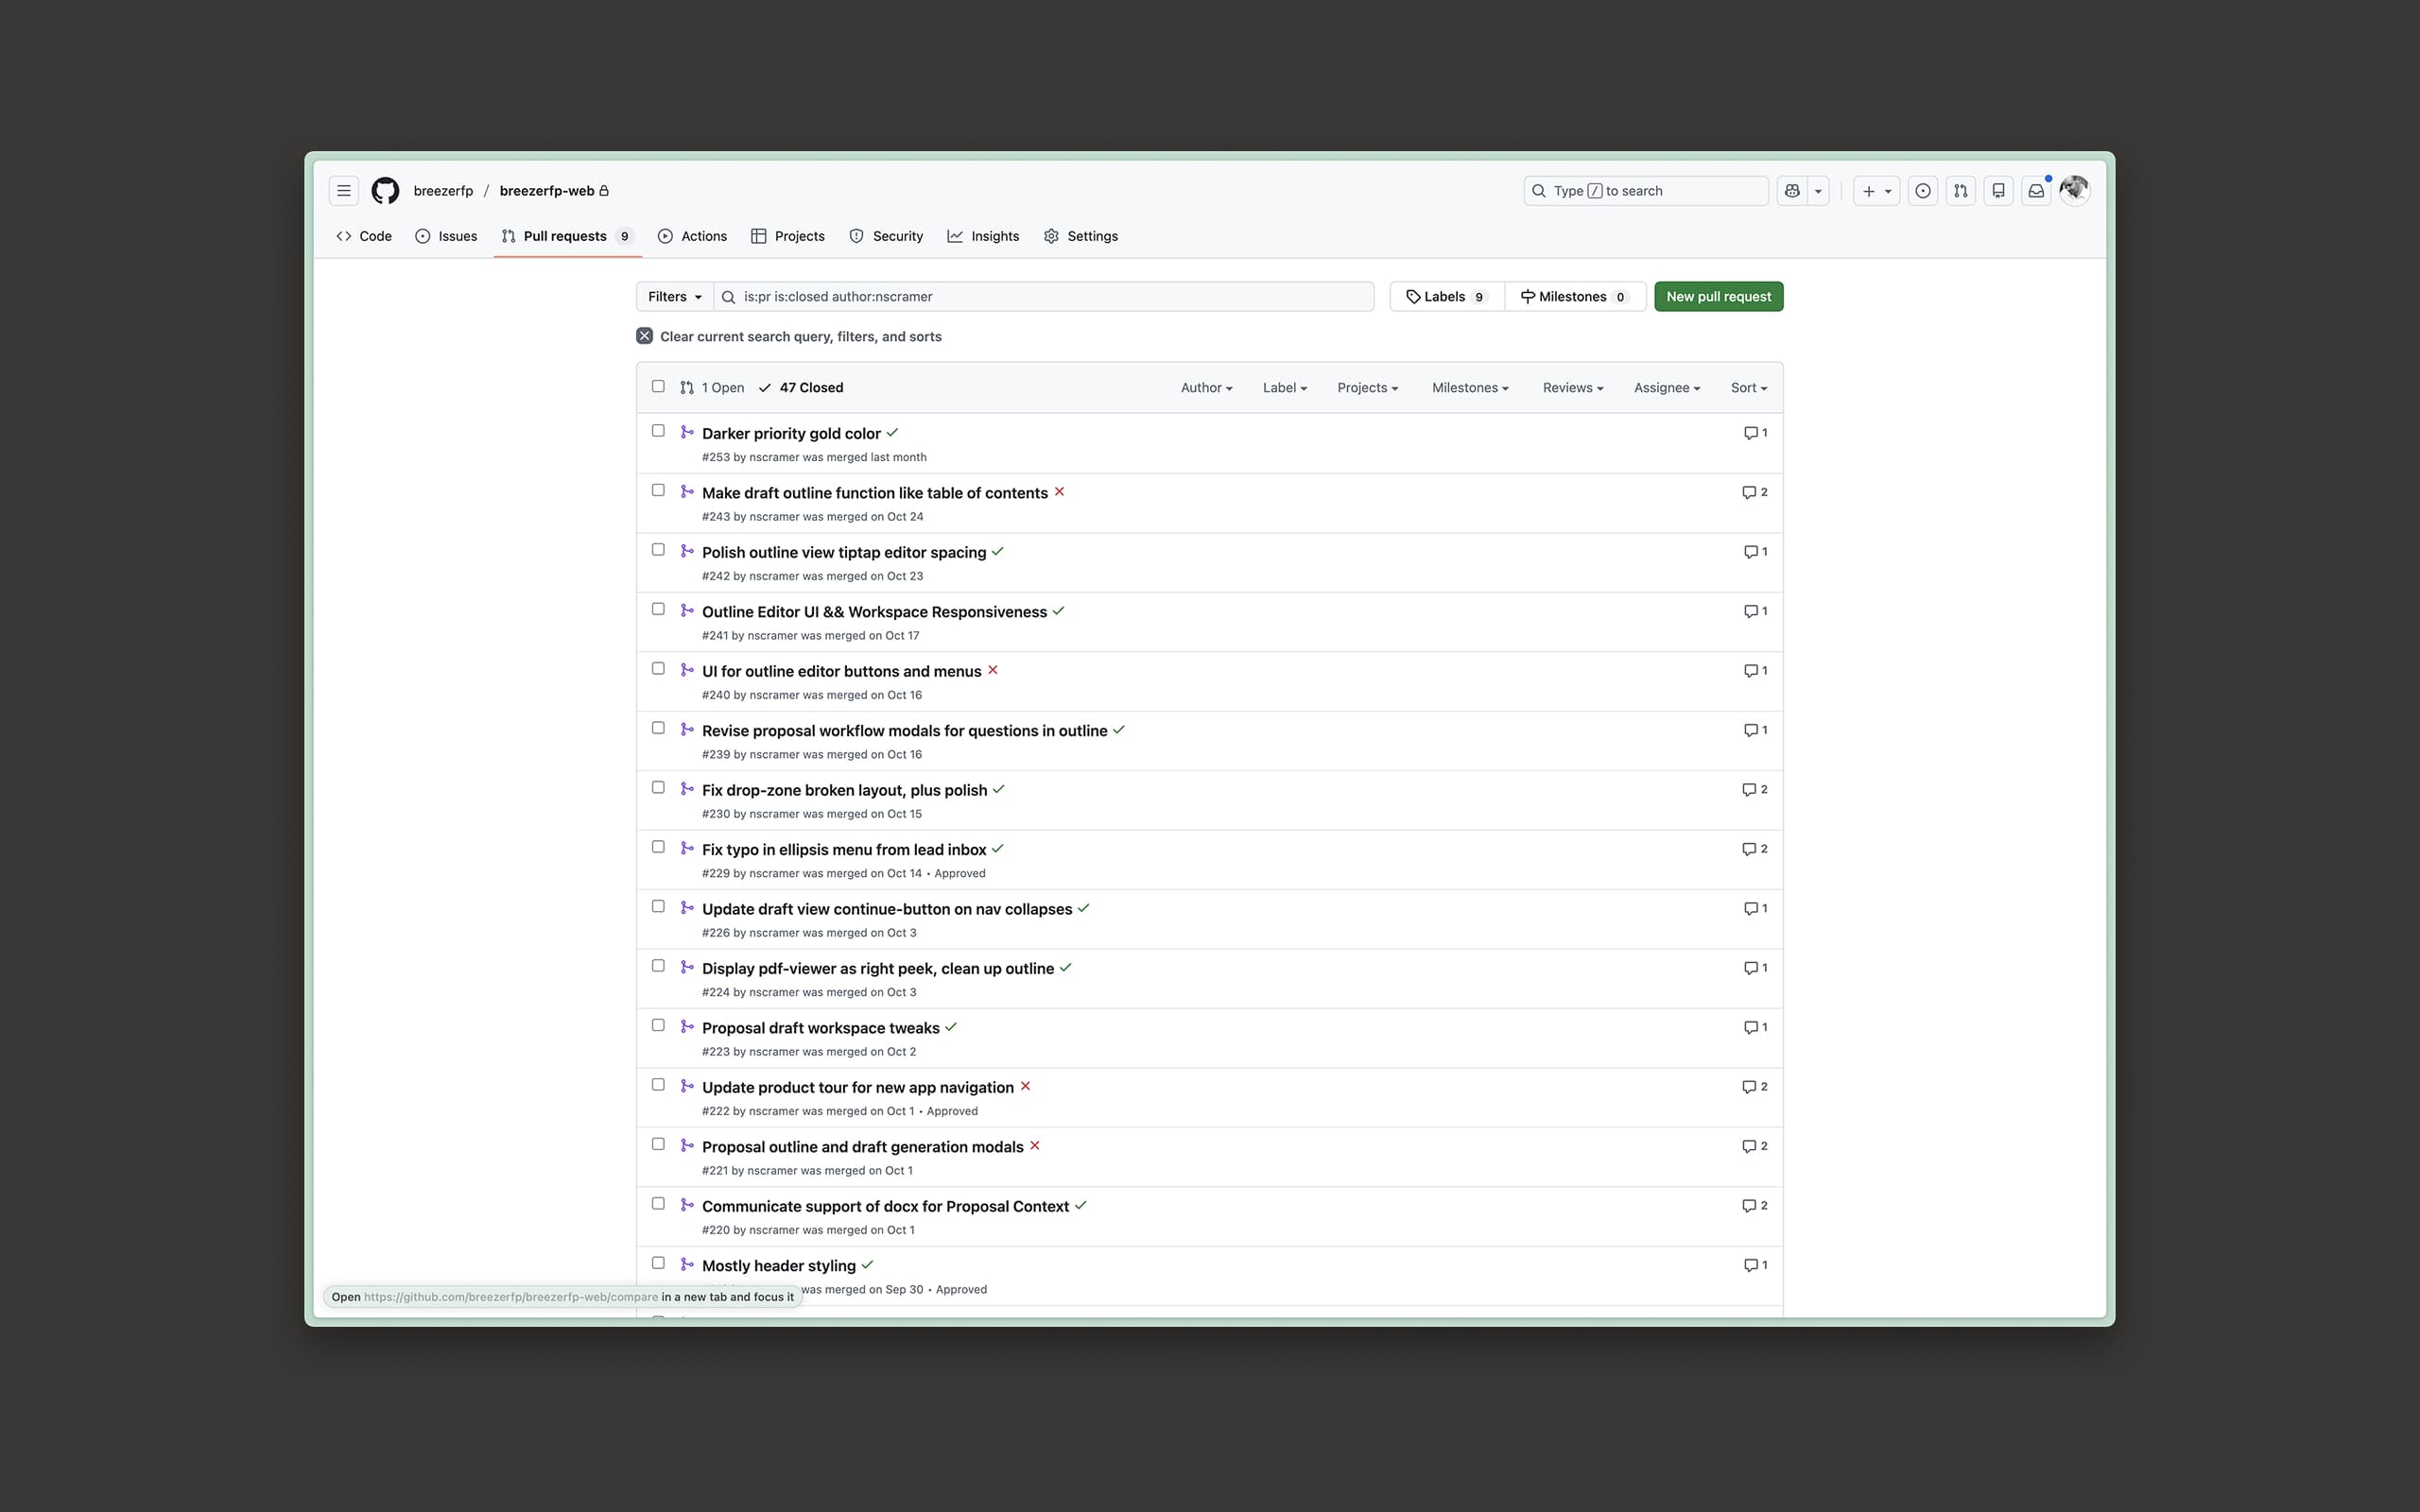Viewport: 2420px width, 1512px height.
Task: Open the repository Settings tab
Action: point(1080,236)
